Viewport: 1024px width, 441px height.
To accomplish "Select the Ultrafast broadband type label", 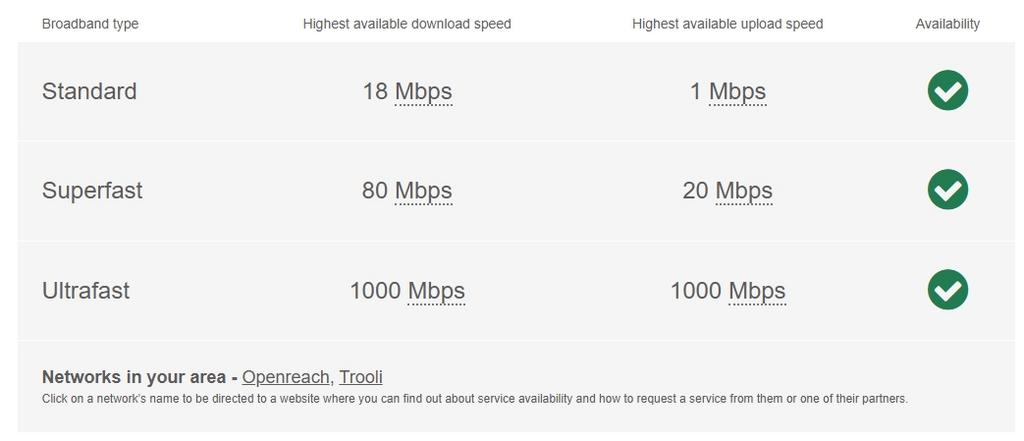I will click(x=86, y=291).
